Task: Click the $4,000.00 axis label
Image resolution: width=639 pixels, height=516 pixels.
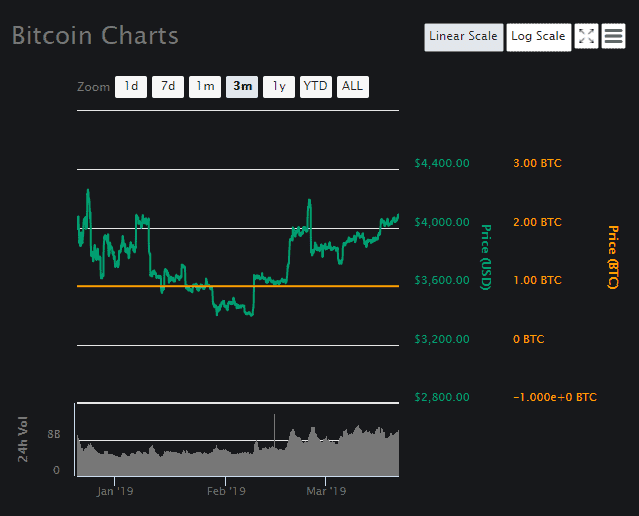Action: [442, 222]
